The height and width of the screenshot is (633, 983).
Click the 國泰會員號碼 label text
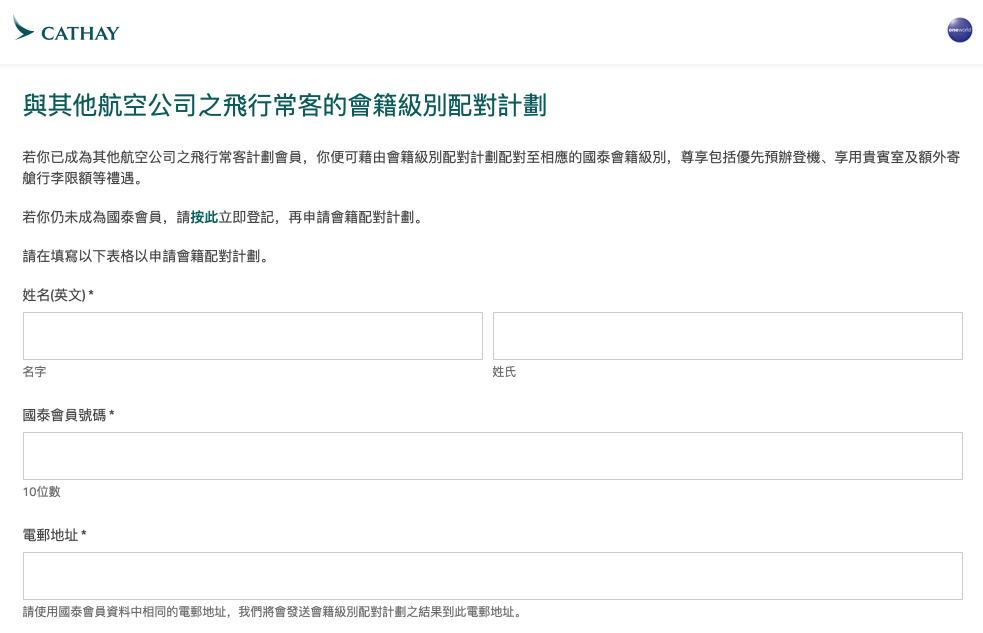[x=68, y=415]
